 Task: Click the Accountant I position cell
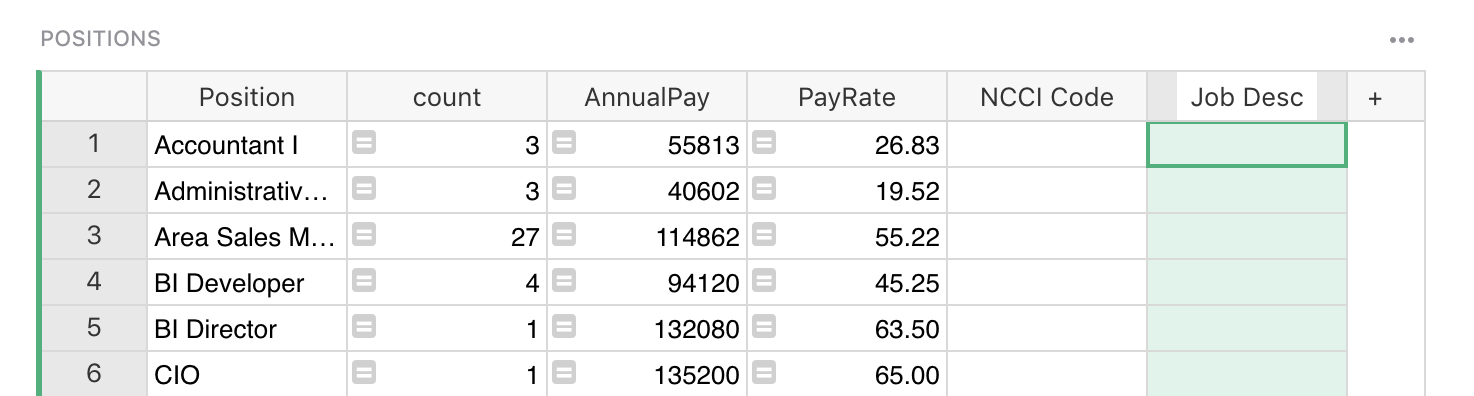247,145
